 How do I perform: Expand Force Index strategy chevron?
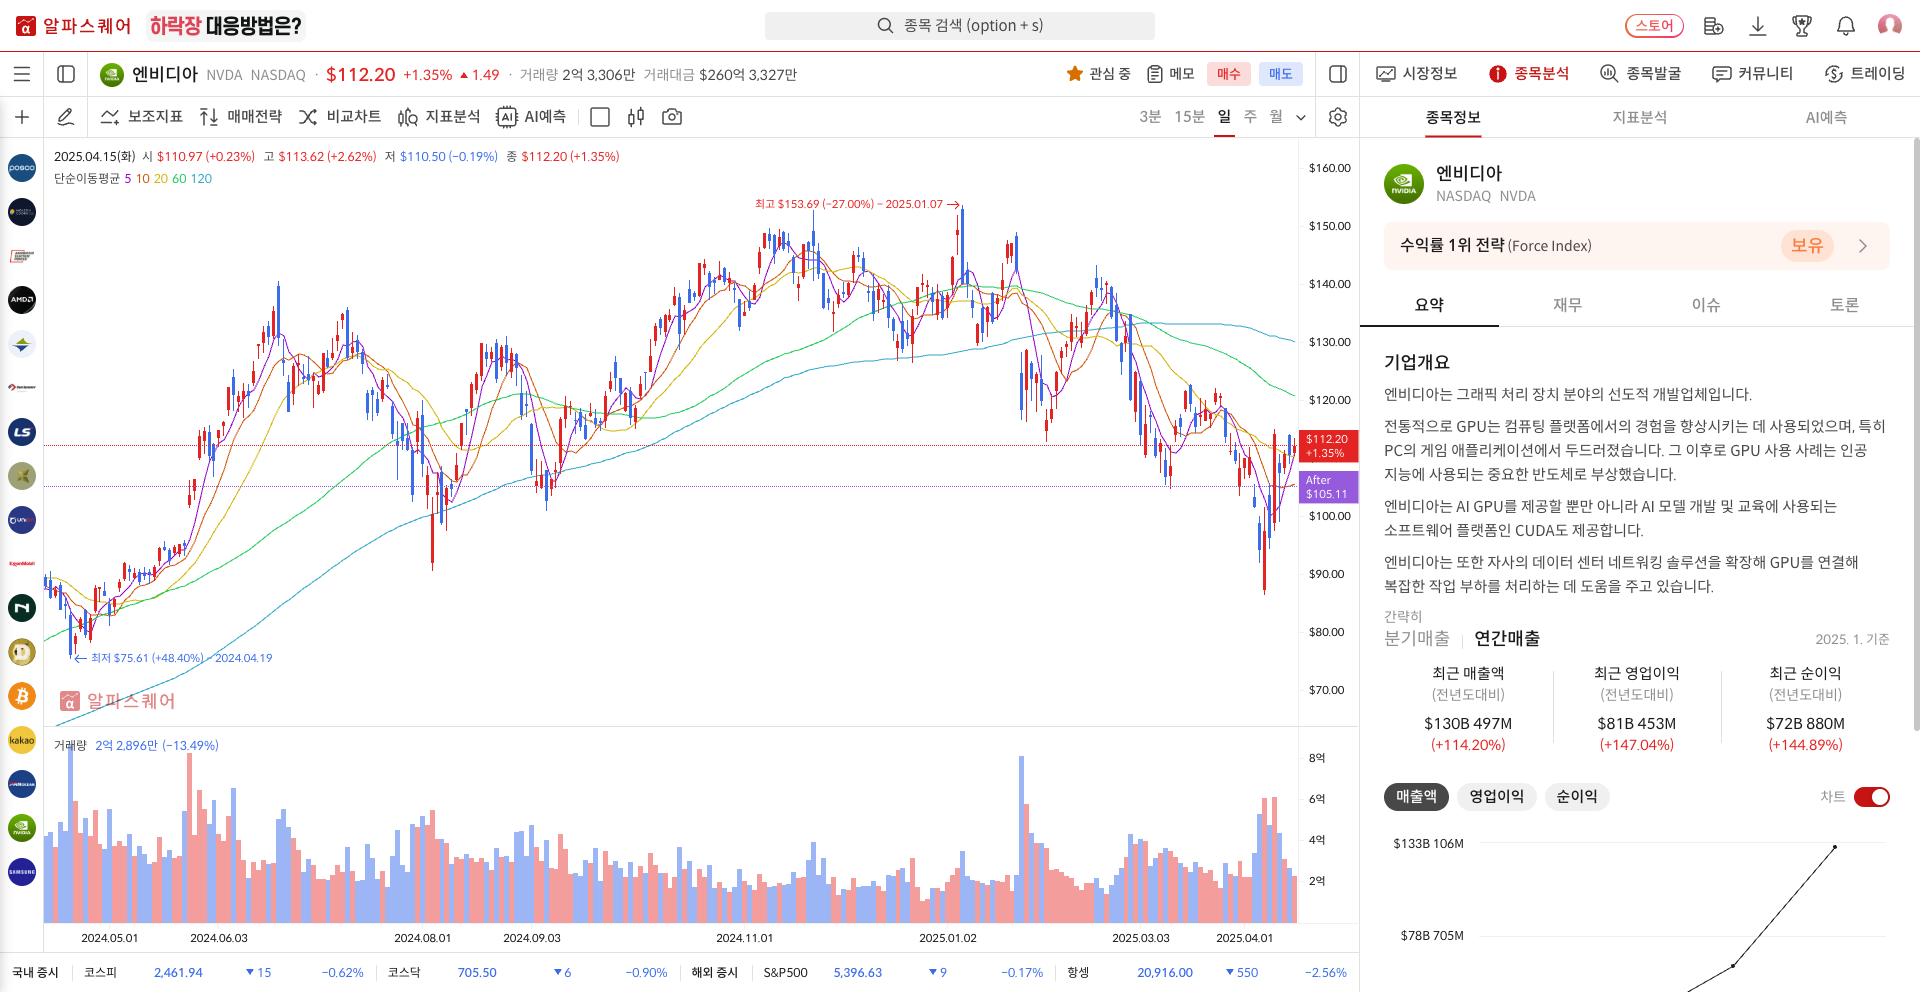(1863, 246)
